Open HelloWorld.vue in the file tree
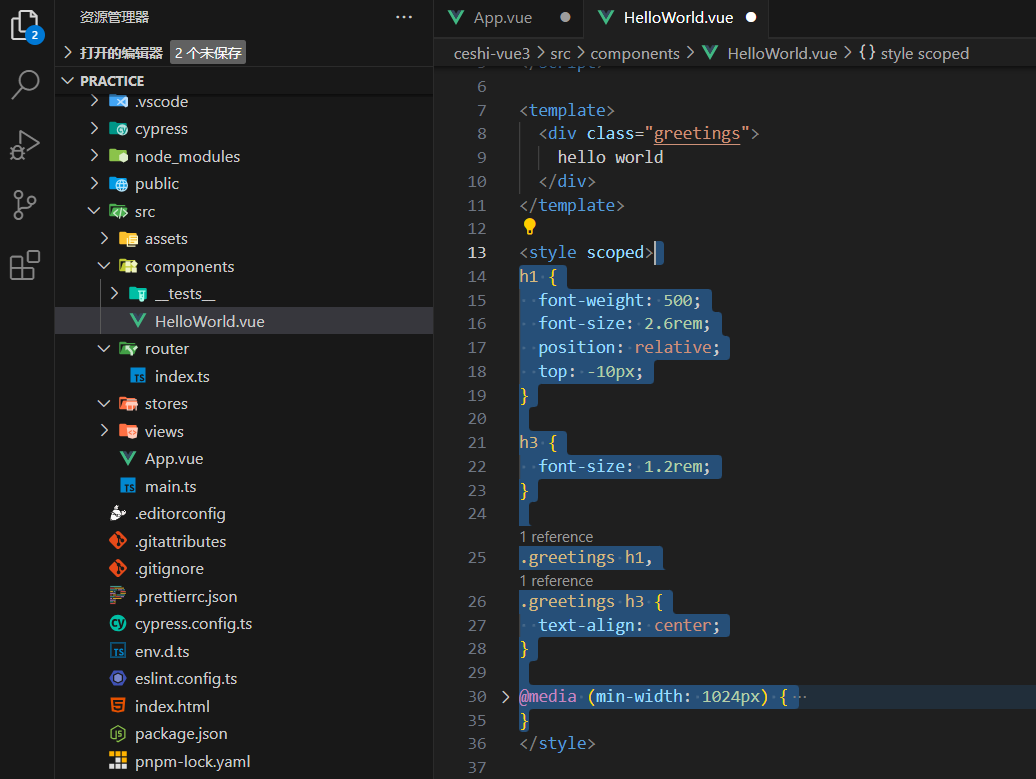1036x779 pixels. (x=244, y=321)
